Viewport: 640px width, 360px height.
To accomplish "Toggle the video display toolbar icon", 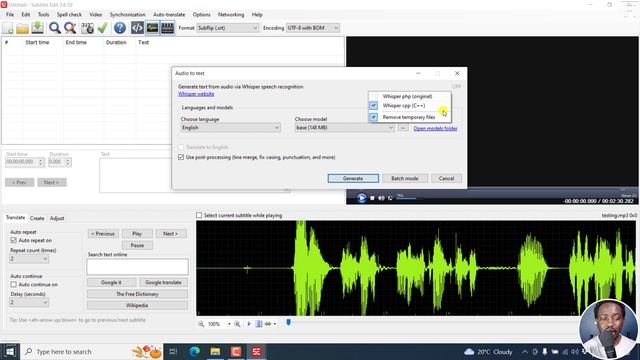I will 167,28.
